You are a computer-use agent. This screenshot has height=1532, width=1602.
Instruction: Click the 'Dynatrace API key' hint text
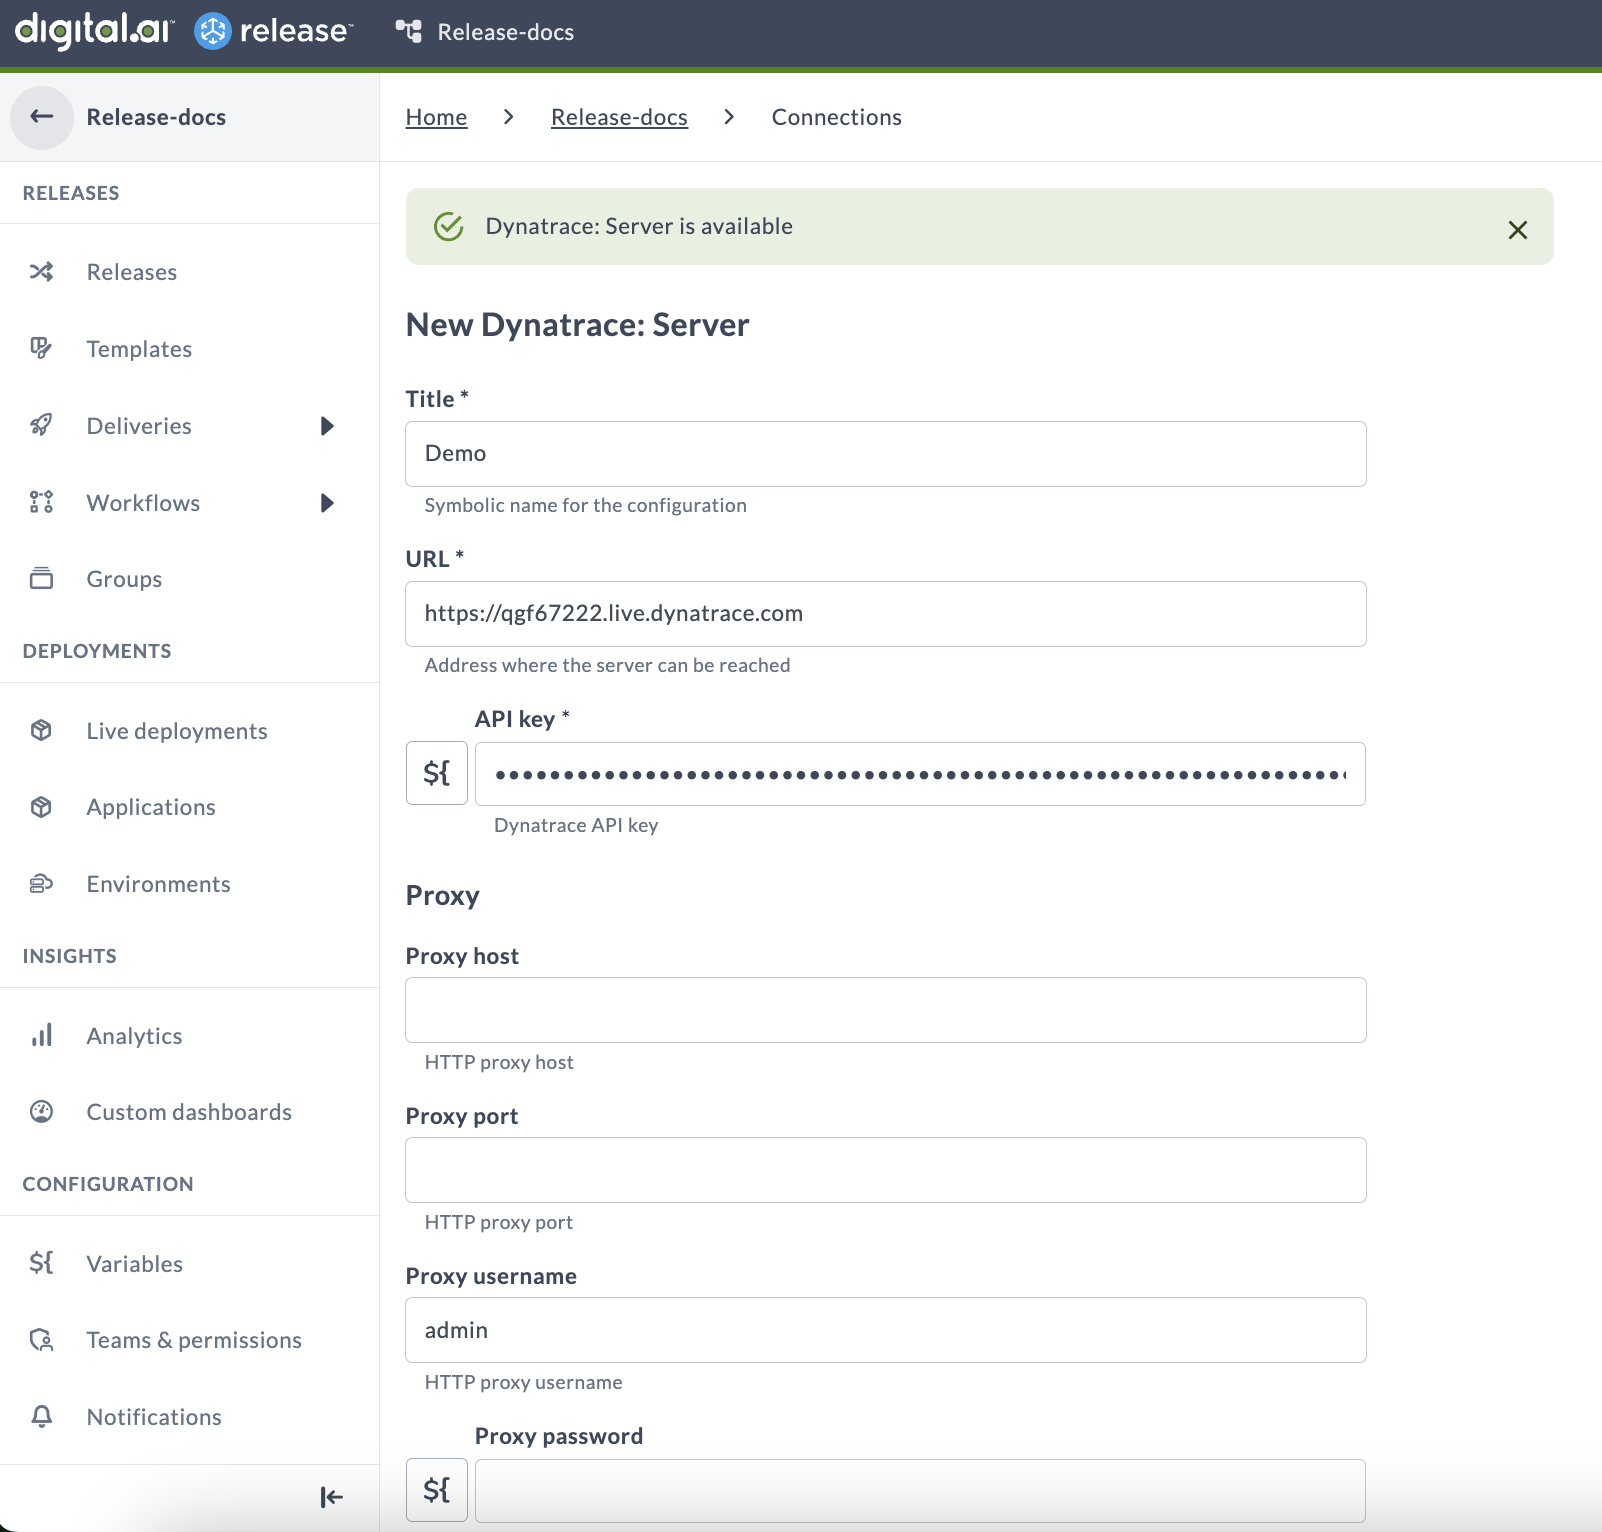click(x=576, y=825)
